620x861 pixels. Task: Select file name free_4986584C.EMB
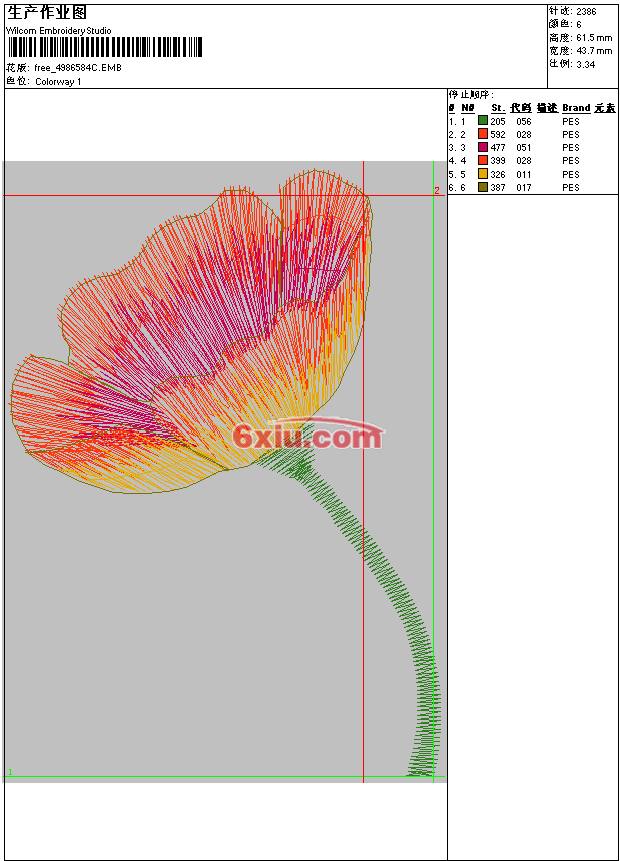(x=78, y=68)
